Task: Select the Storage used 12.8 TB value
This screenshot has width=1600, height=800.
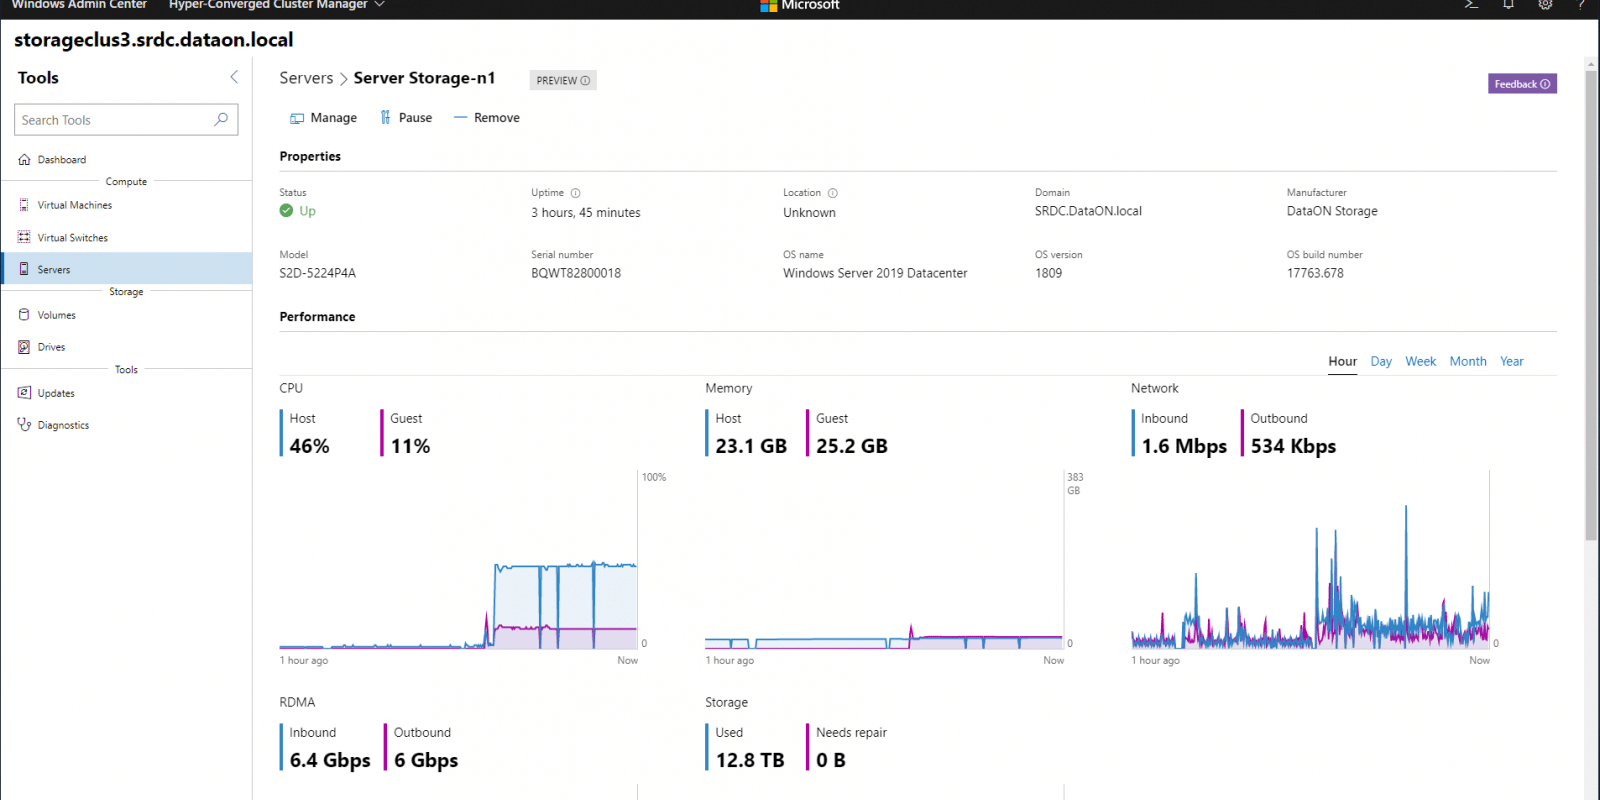Action: [x=750, y=760]
